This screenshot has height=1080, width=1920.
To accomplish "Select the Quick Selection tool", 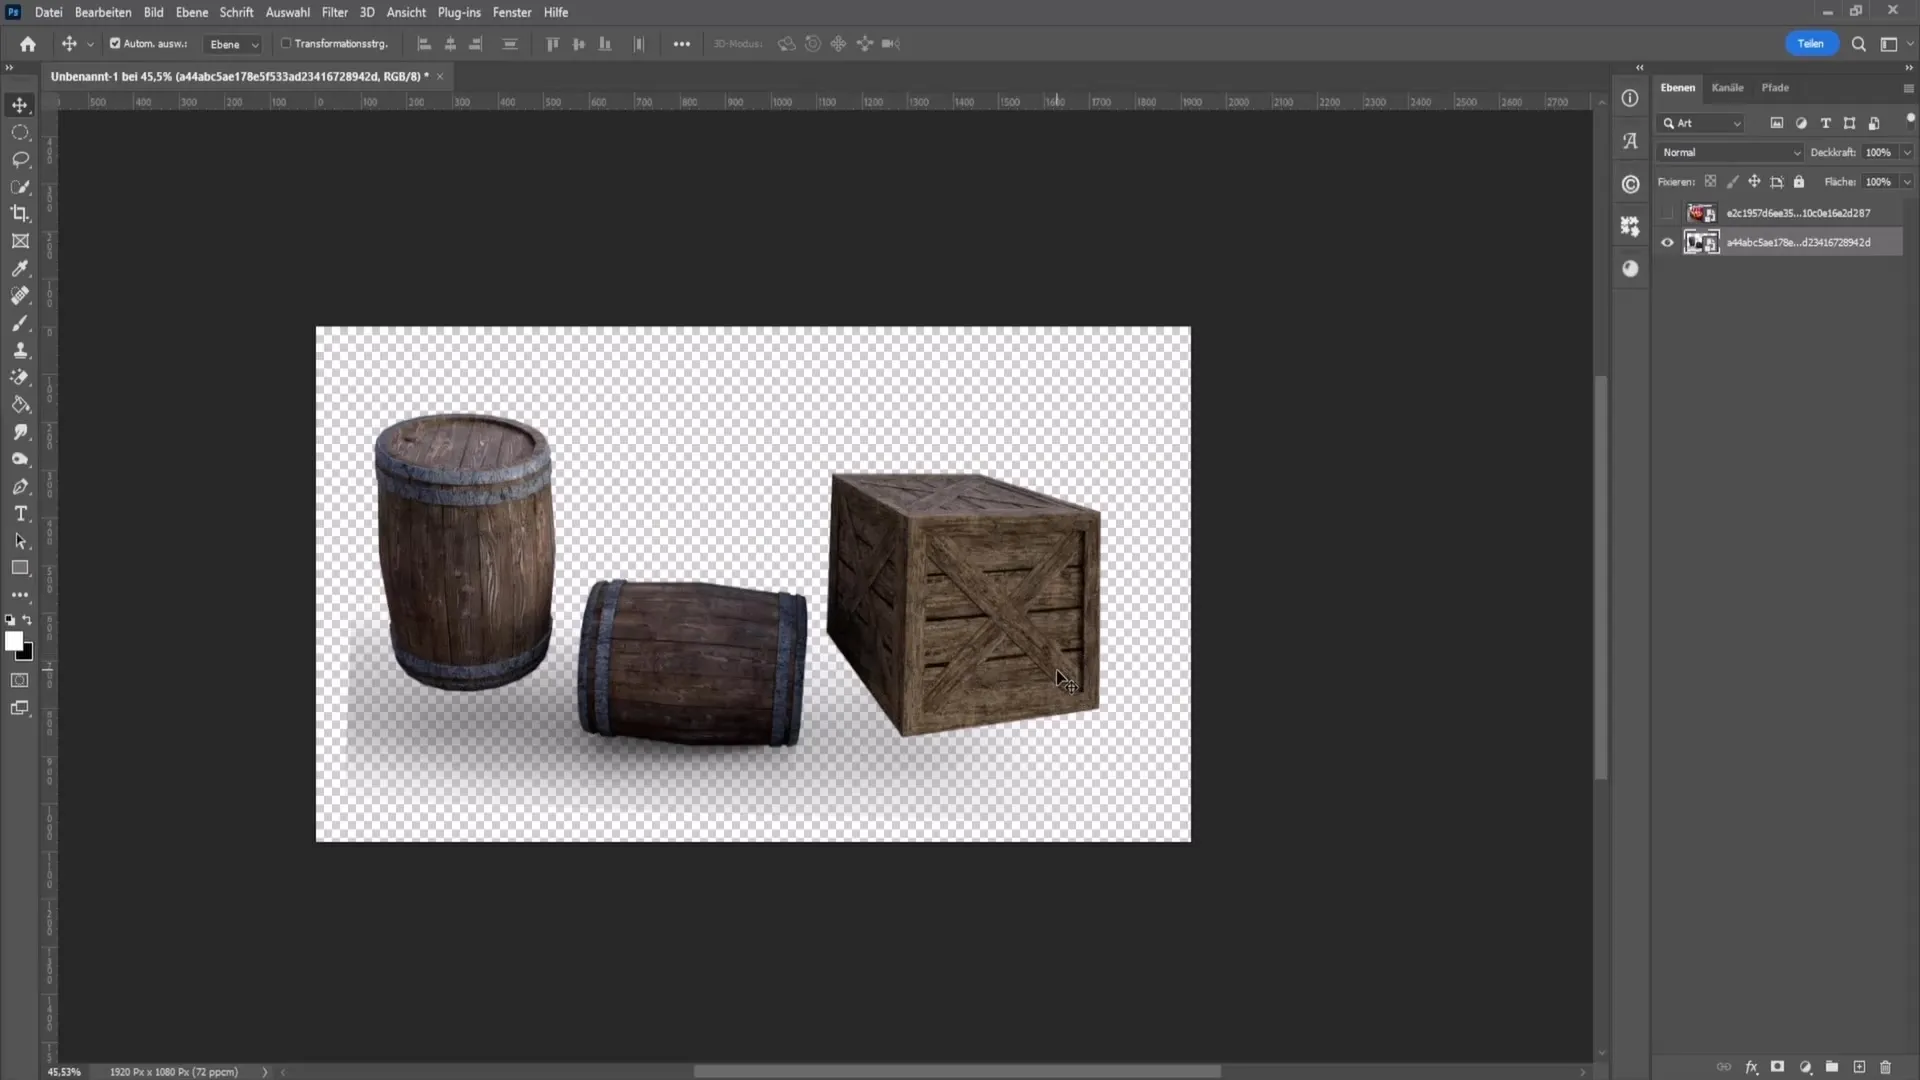I will tap(20, 187).
